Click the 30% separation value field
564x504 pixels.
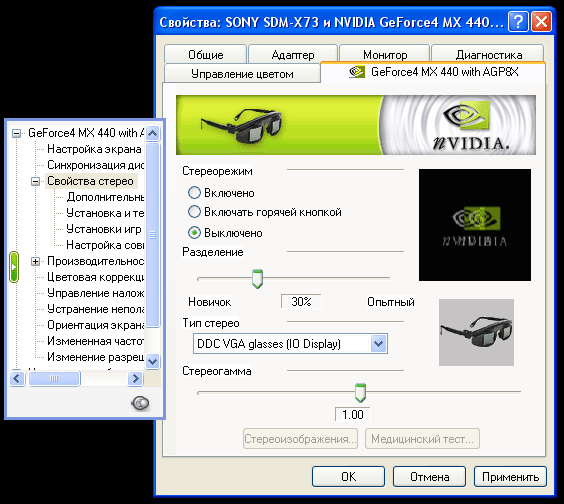click(301, 301)
